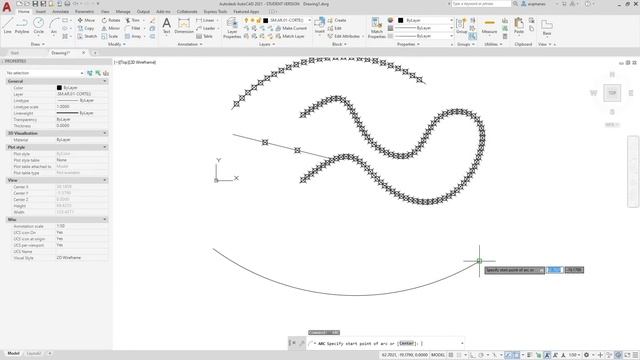
Task: Open the AutoCAD application menu logo
Action: [x=7, y=7]
